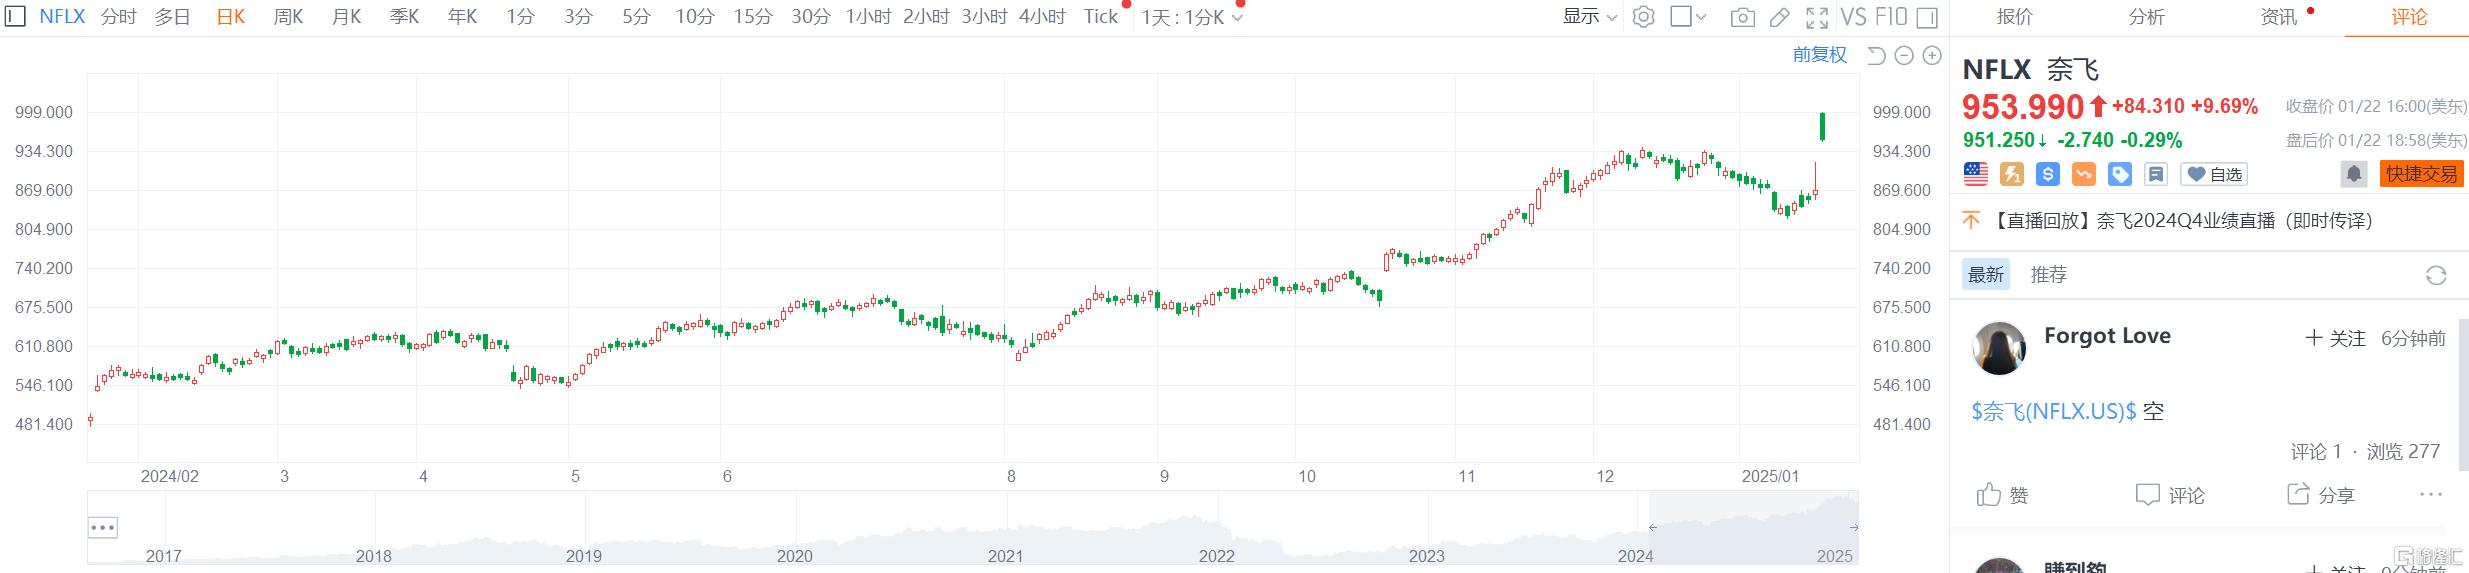This screenshot has width=2469, height=573.
Task: Select the 15分 interval
Action: (x=752, y=17)
